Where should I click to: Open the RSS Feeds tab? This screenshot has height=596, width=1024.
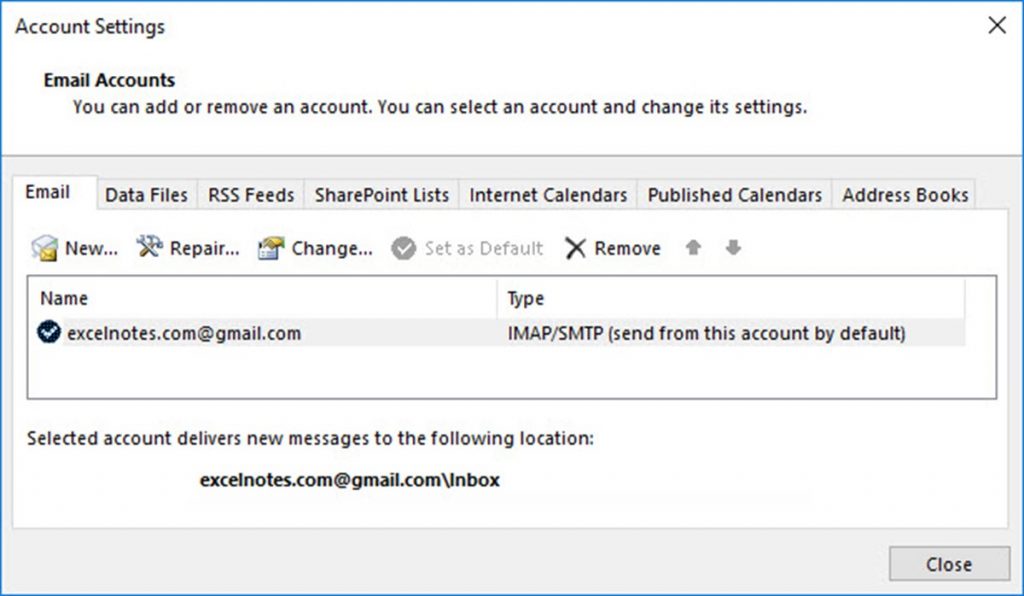click(250, 195)
